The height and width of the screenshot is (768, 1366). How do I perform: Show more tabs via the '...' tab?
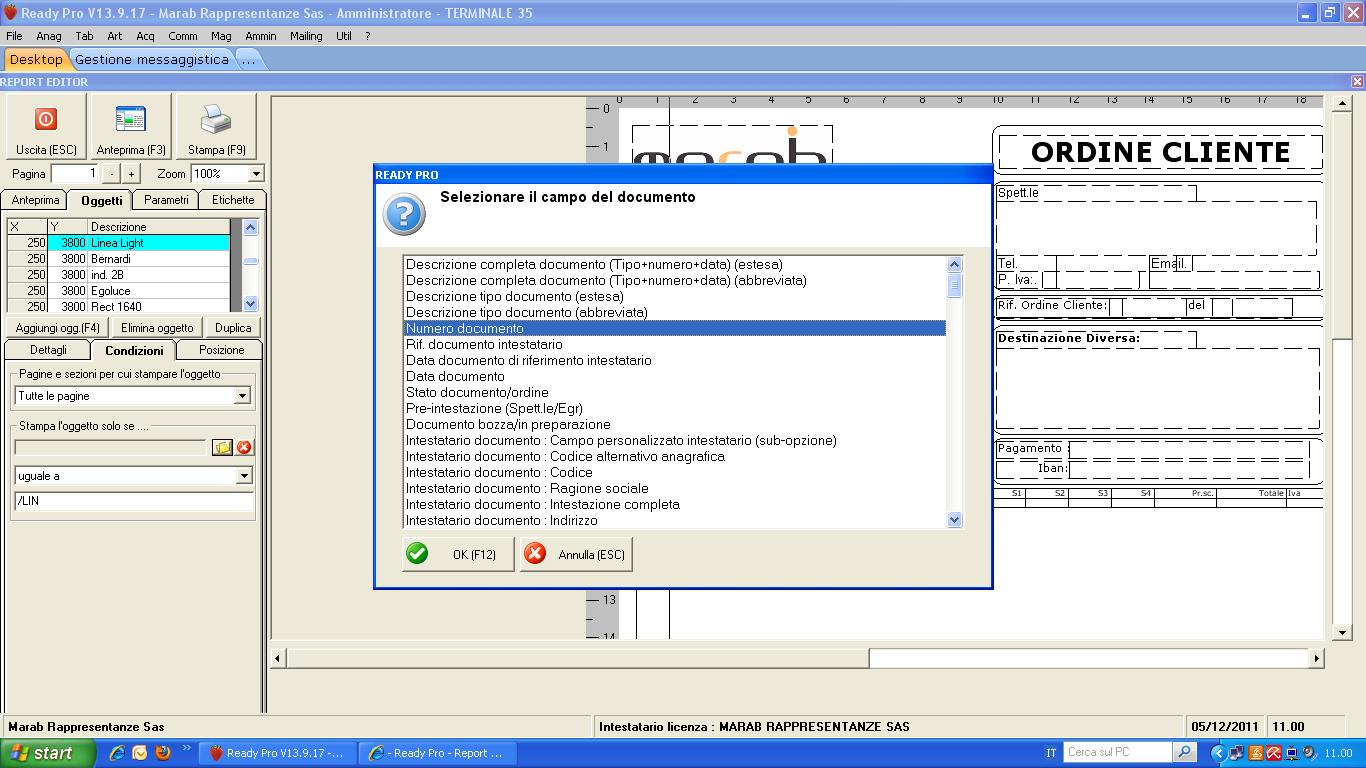pos(248,60)
